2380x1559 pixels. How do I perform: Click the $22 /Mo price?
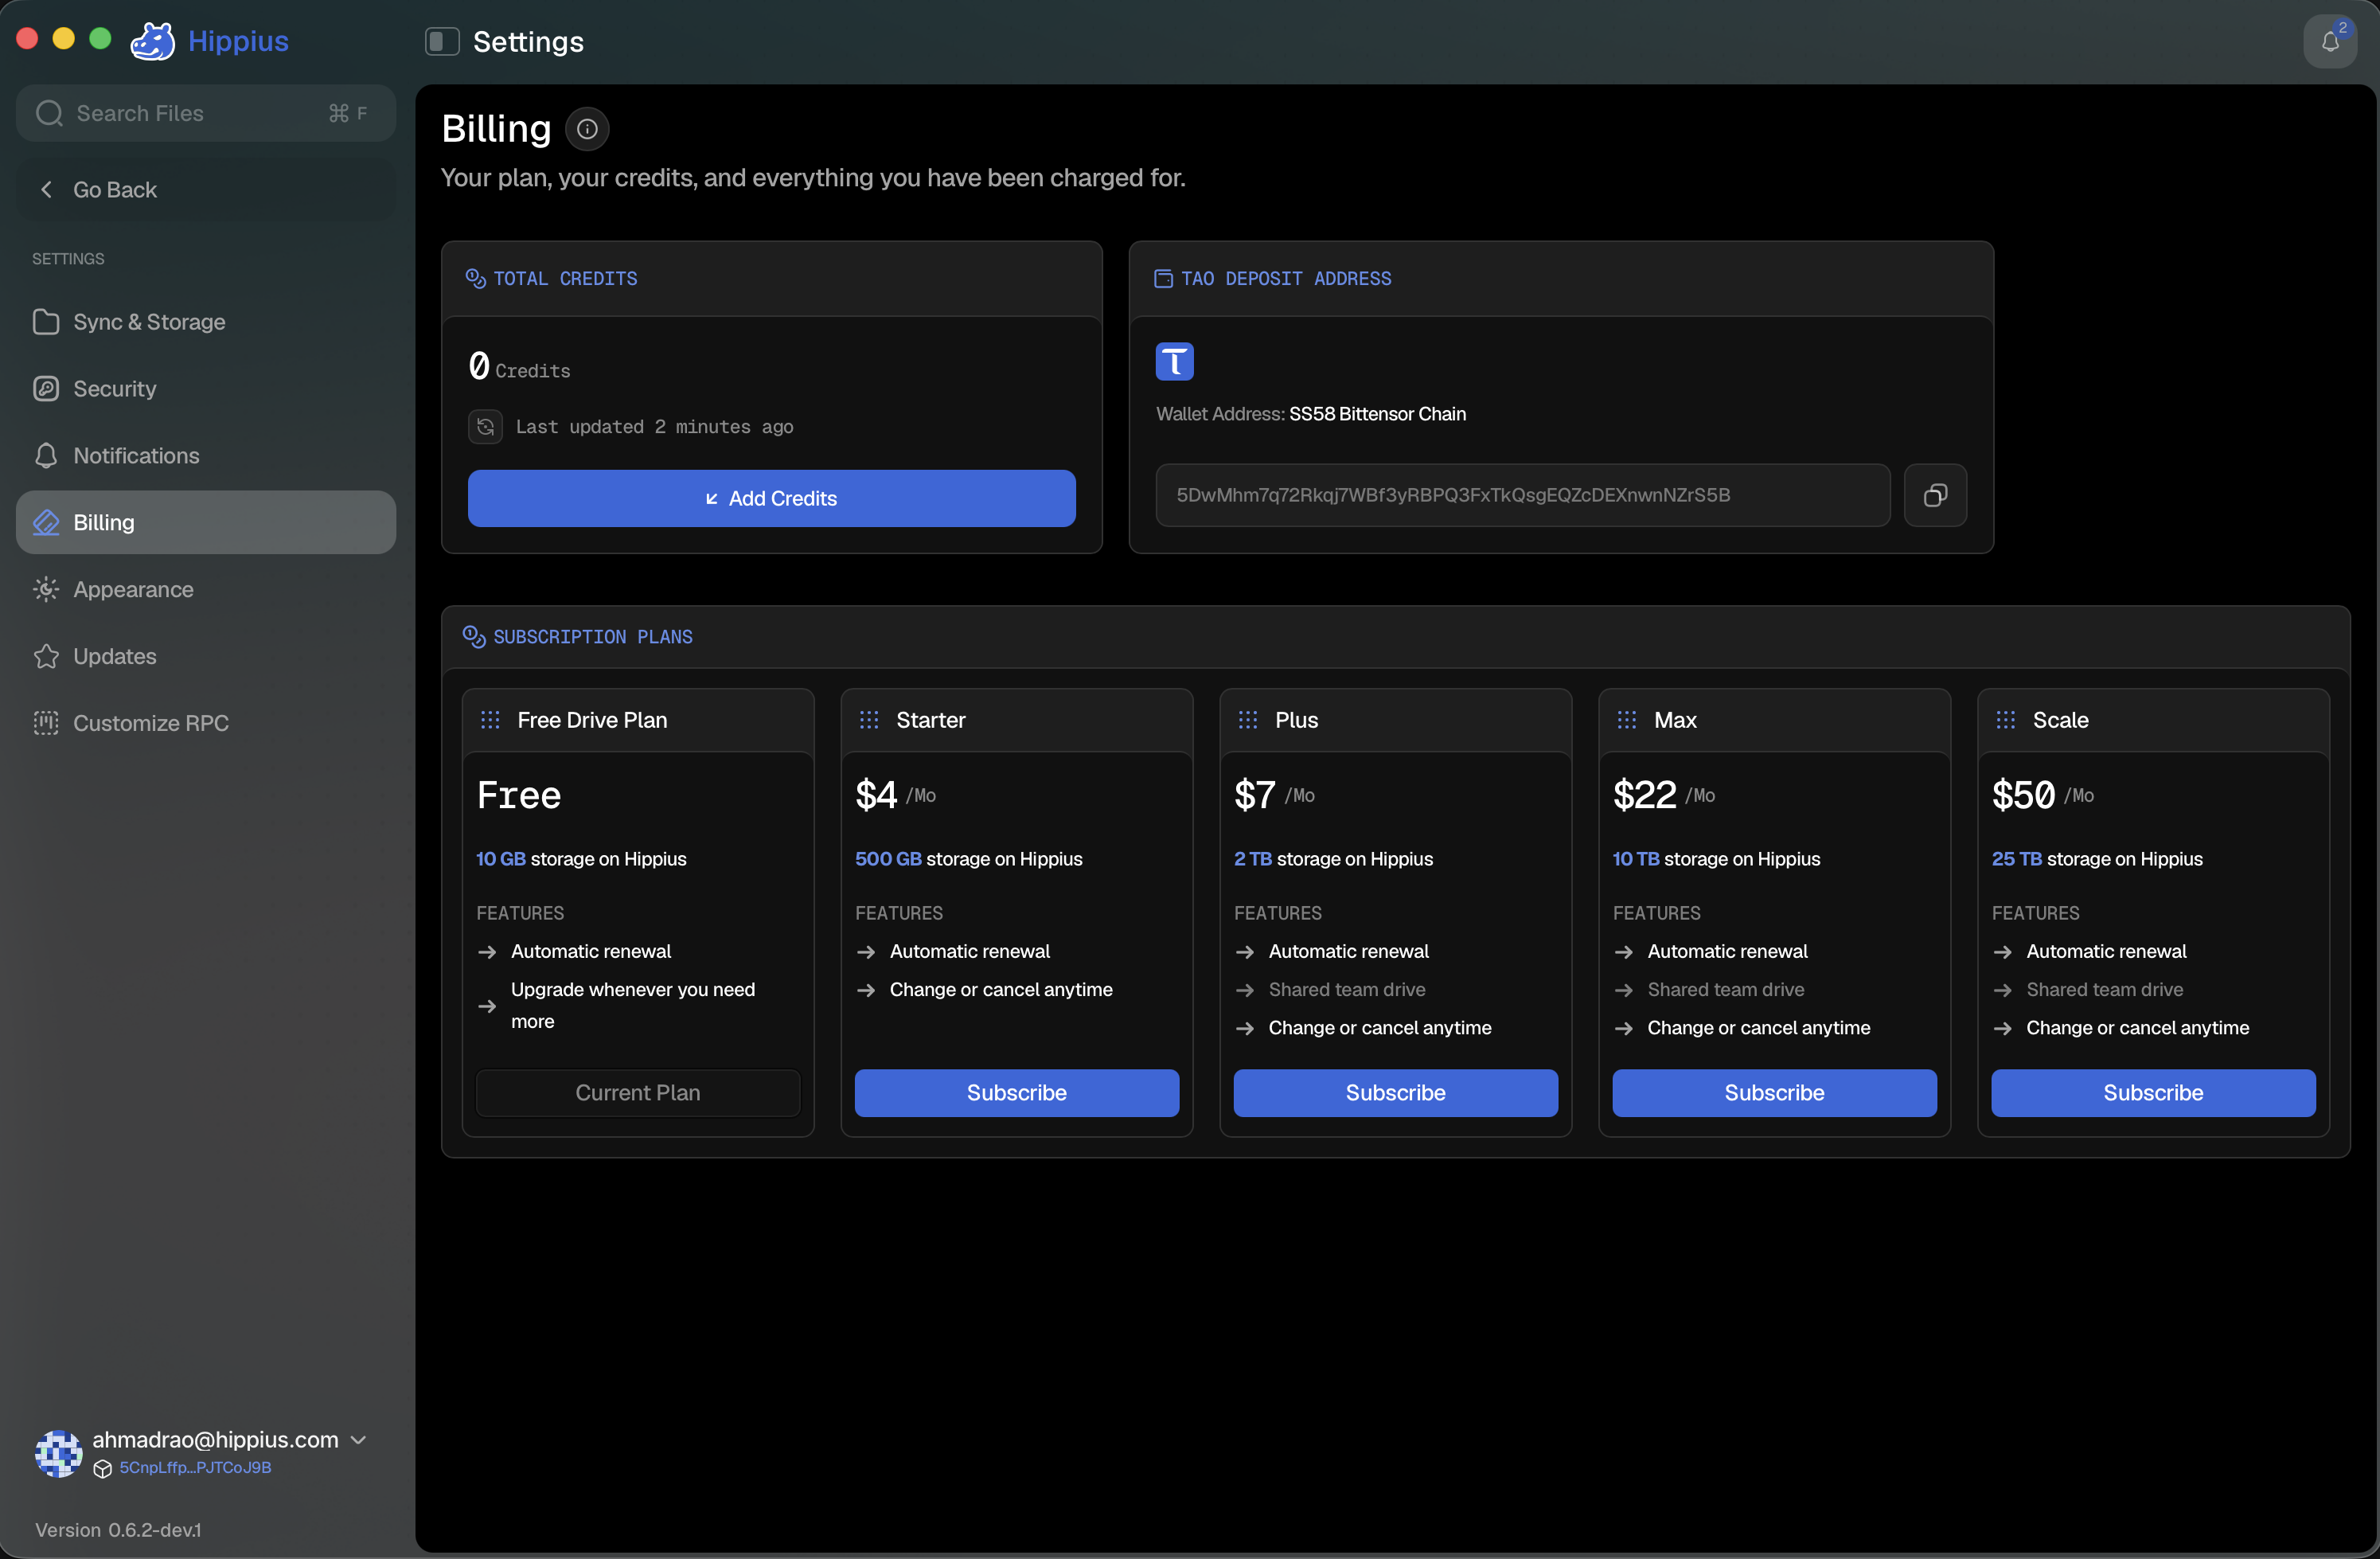point(1664,795)
